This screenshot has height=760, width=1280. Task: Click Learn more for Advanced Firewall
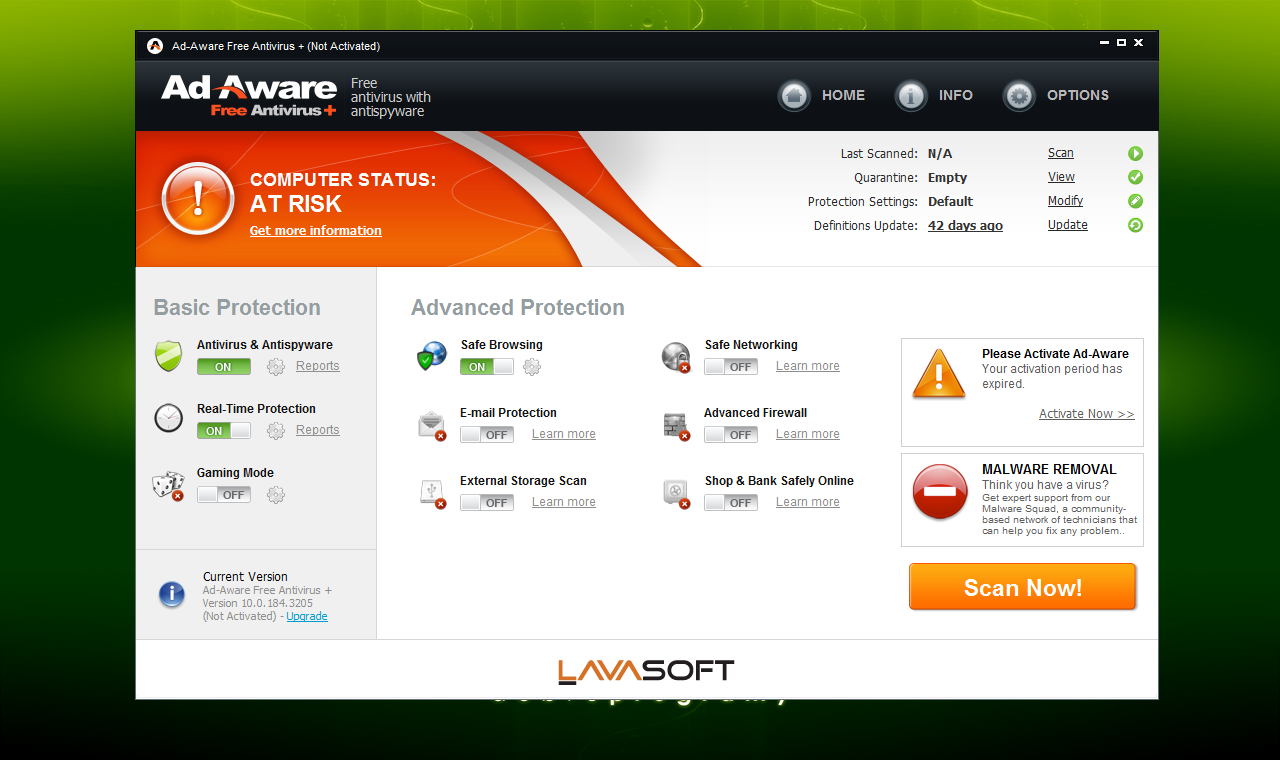pyautogui.click(x=808, y=434)
